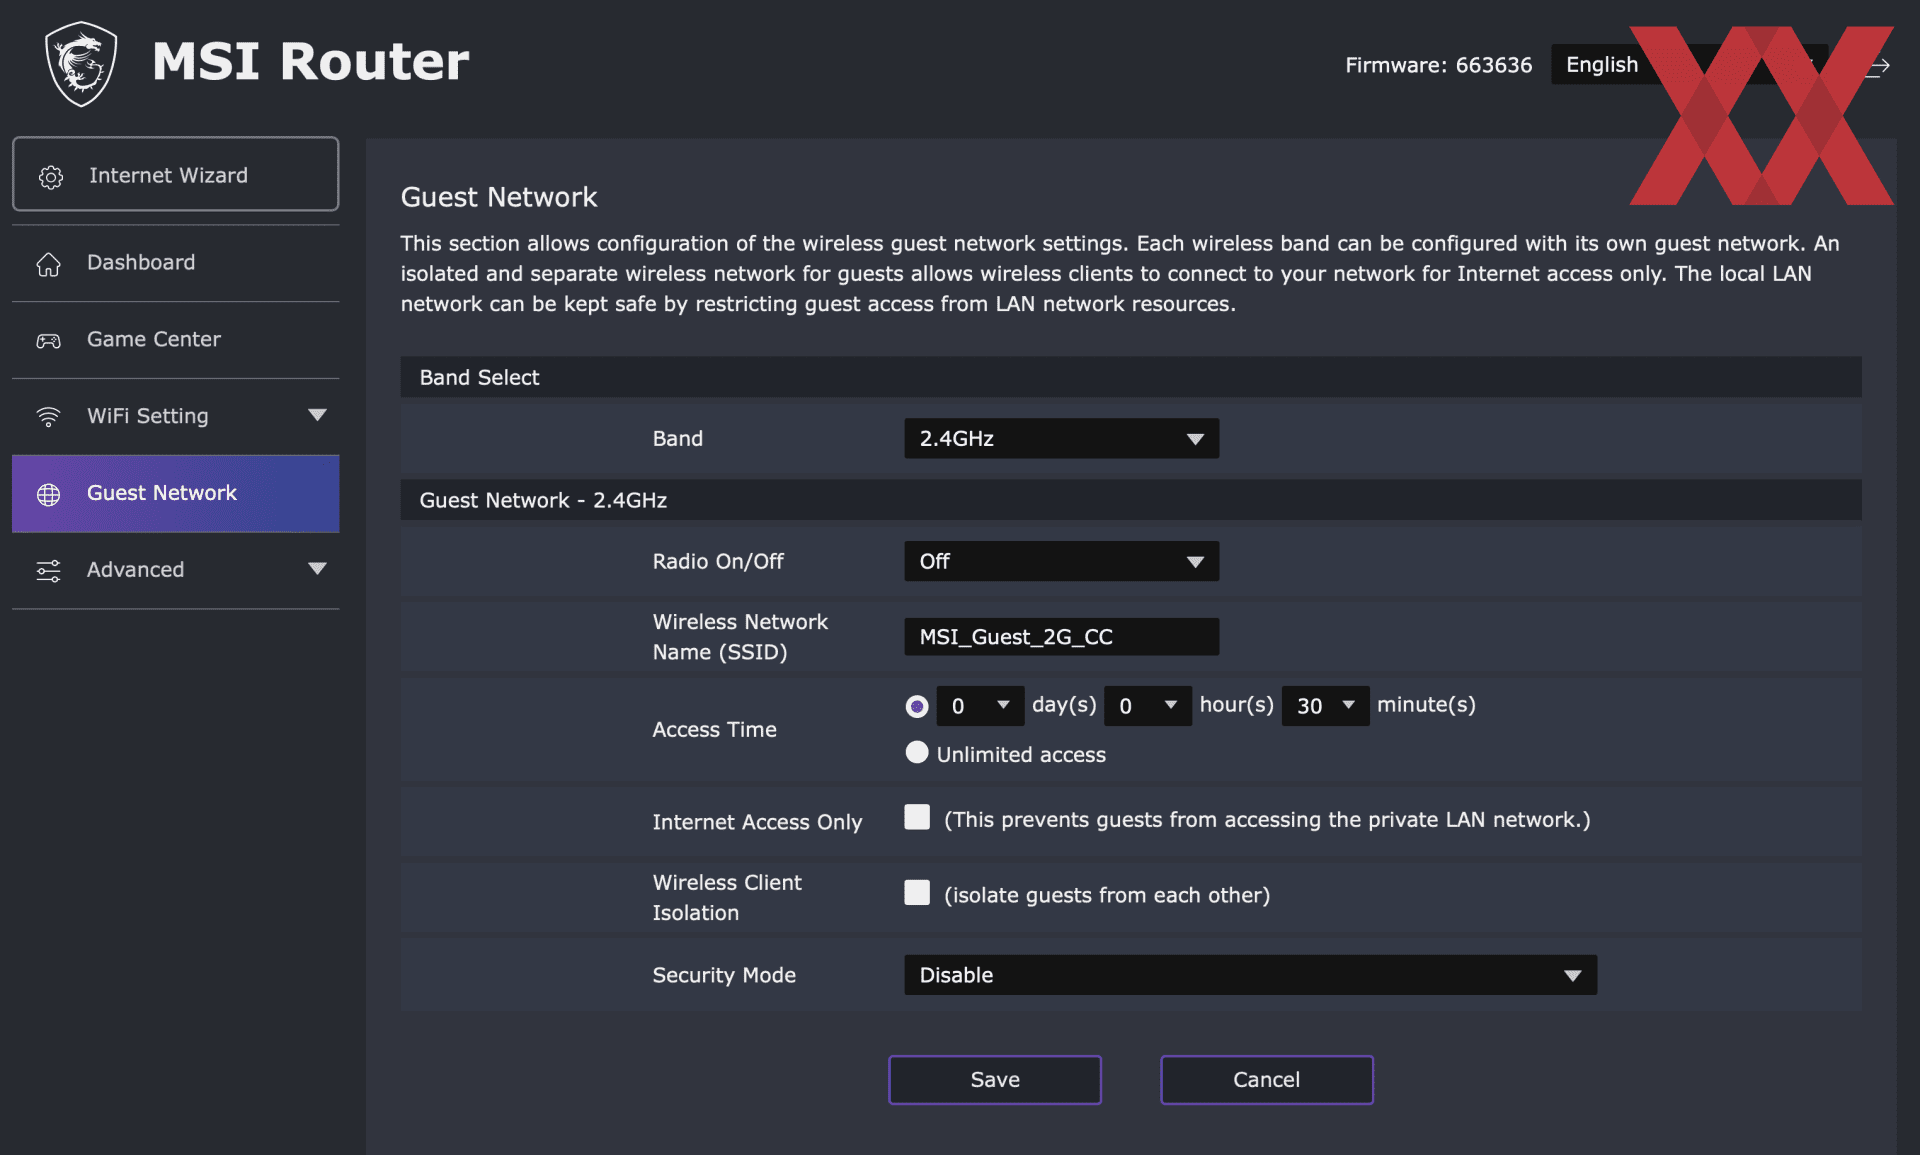
Task: Open the Game Center page
Action: coord(176,340)
